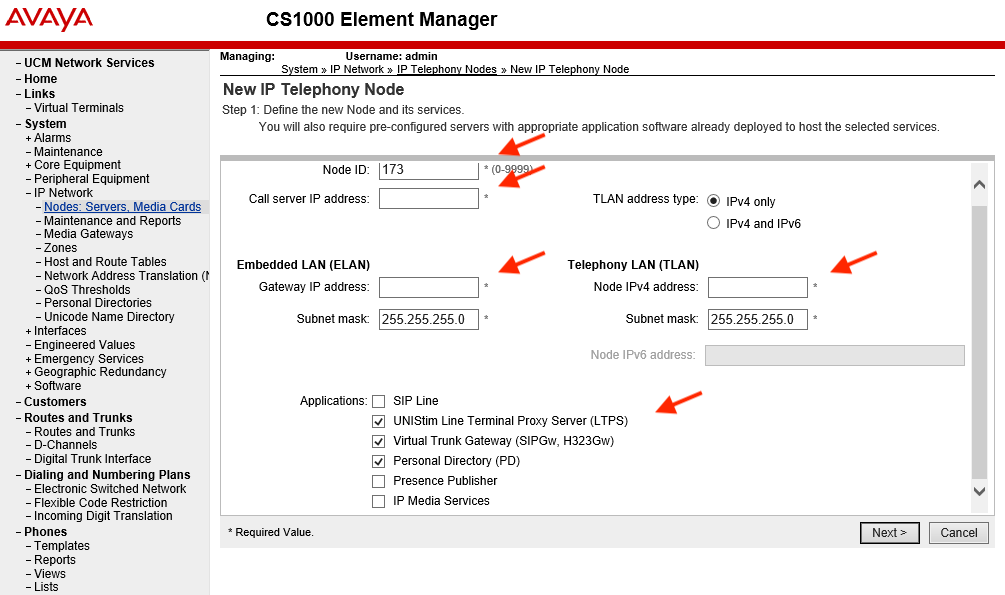Open Zones item

tap(60, 248)
